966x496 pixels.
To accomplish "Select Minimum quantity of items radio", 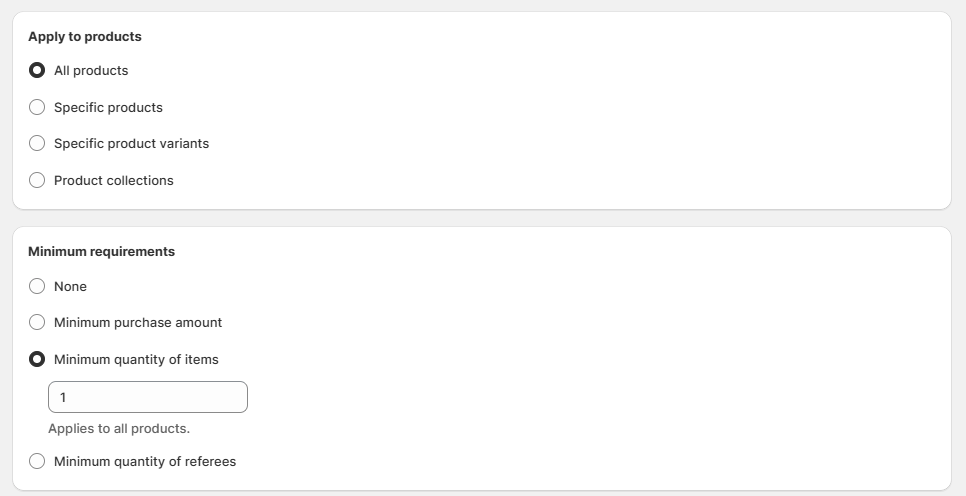I will pyautogui.click(x=37, y=359).
